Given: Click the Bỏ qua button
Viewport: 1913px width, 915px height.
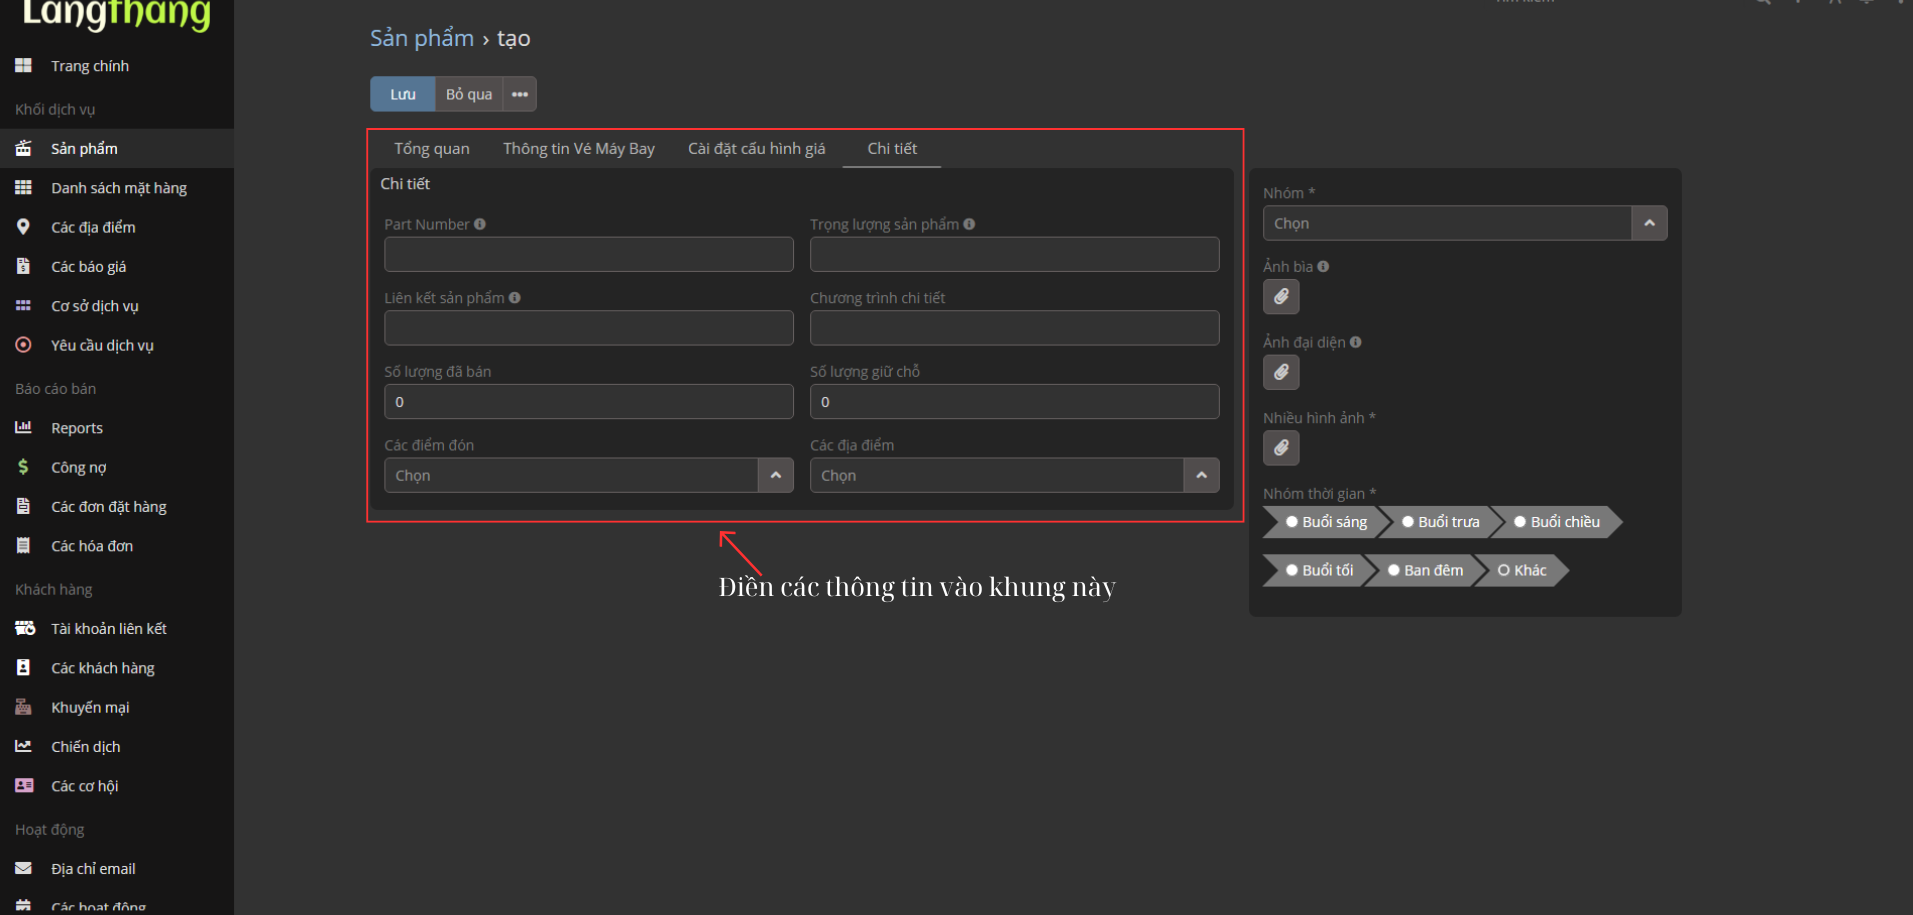Looking at the screenshot, I should coord(469,94).
